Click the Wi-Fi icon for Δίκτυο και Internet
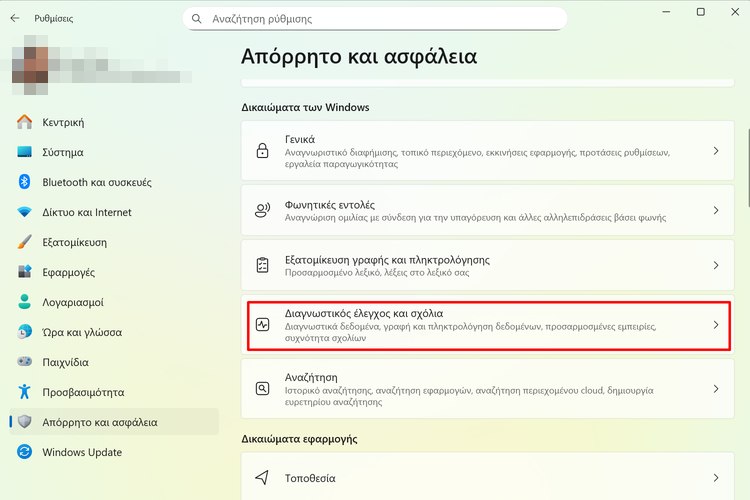The height and width of the screenshot is (500, 750). [24, 212]
